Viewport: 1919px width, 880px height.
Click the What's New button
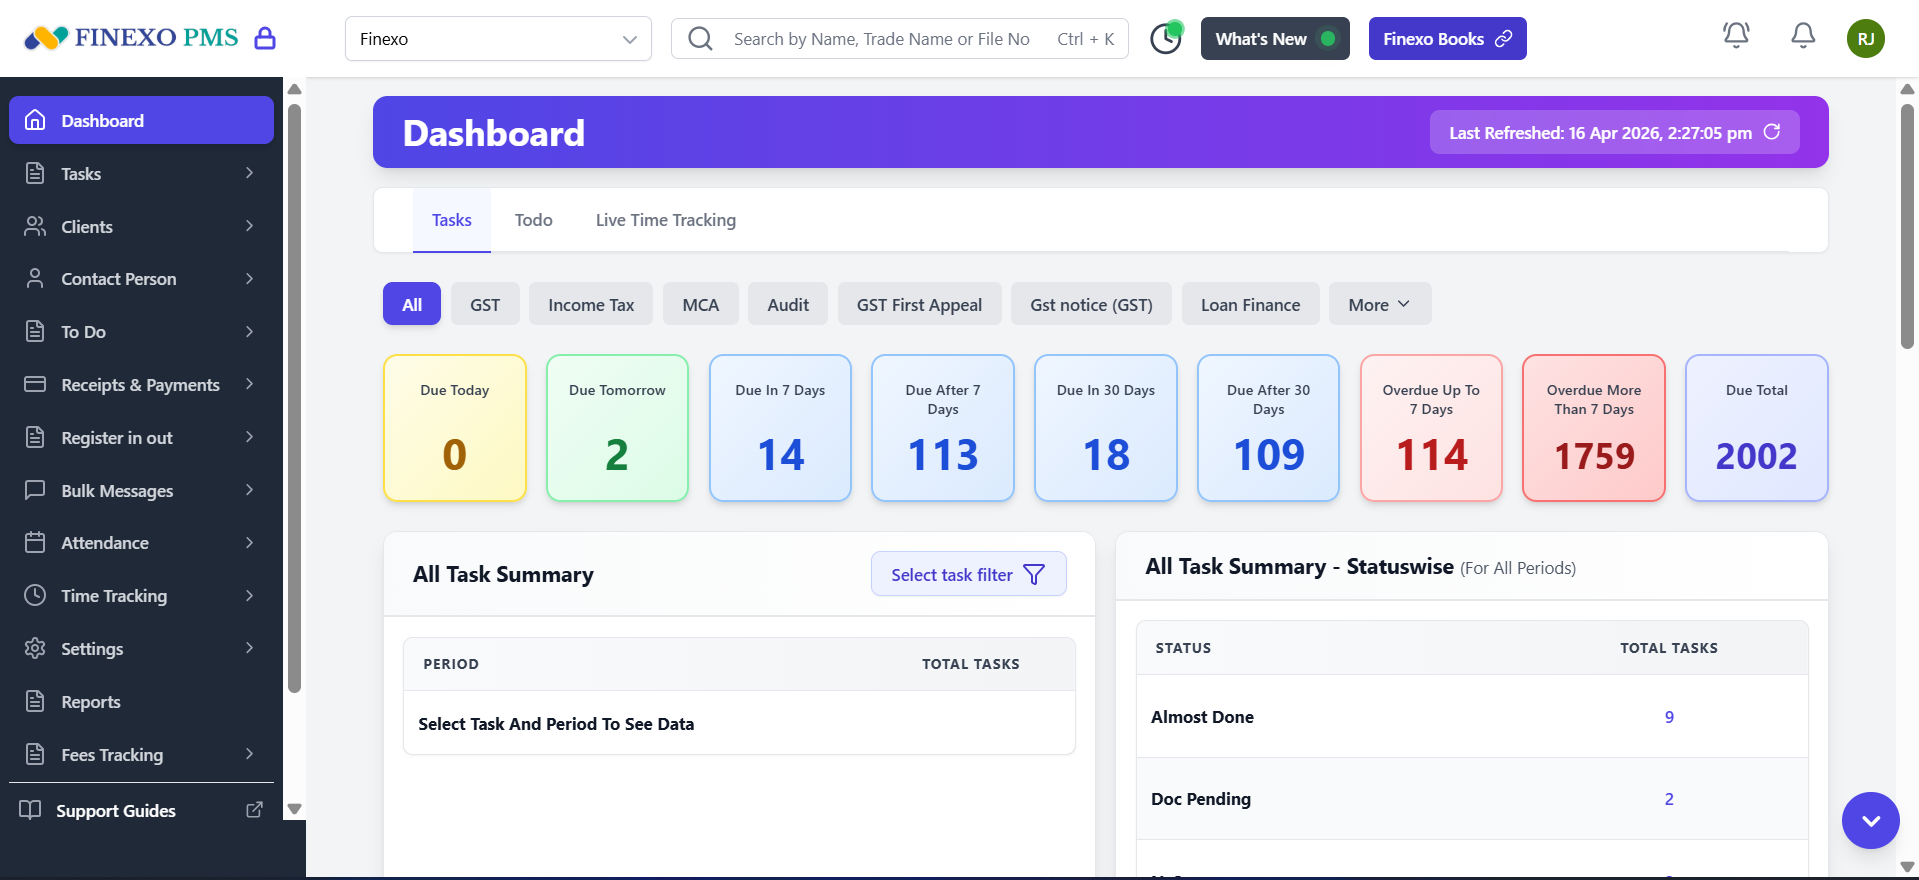pyautogui.click(x=1275, y=39)
